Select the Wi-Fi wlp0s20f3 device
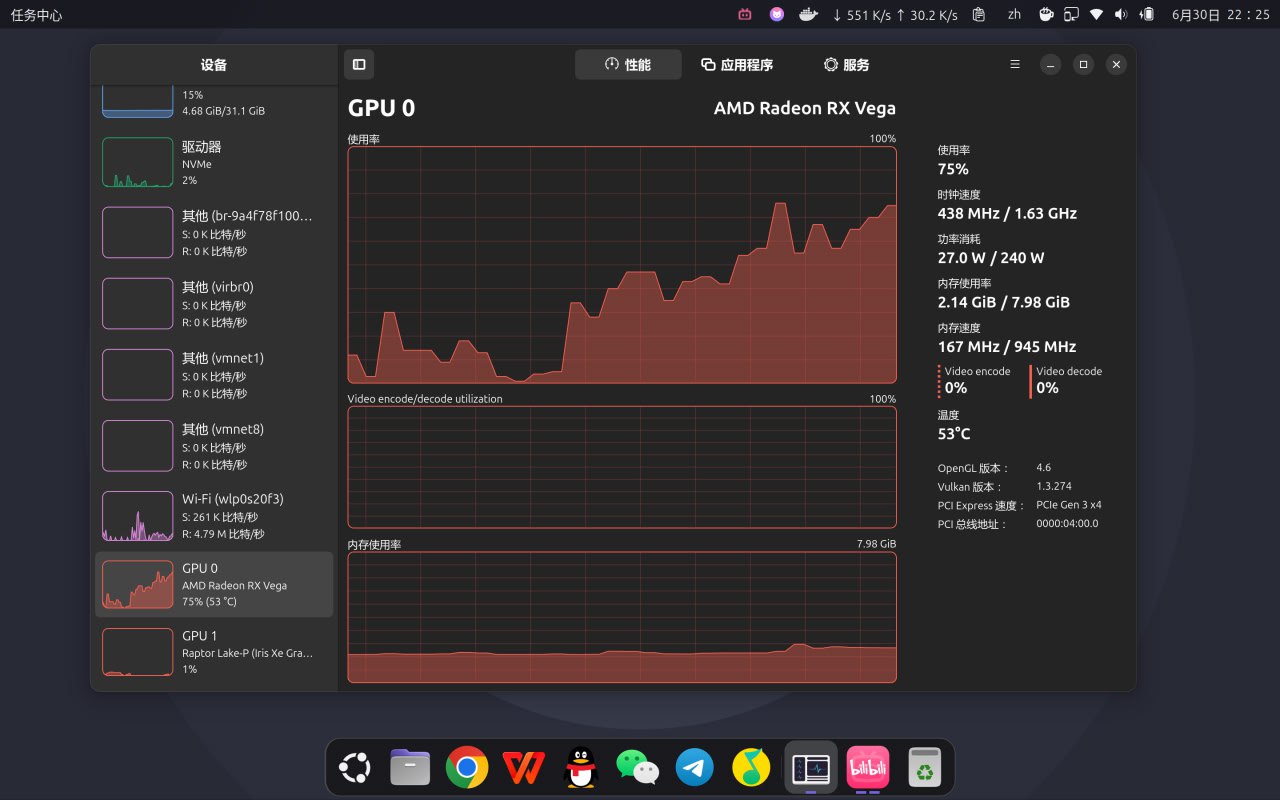Image resolution: width=1280 pixels, height=800 pixels. point(214,516)
